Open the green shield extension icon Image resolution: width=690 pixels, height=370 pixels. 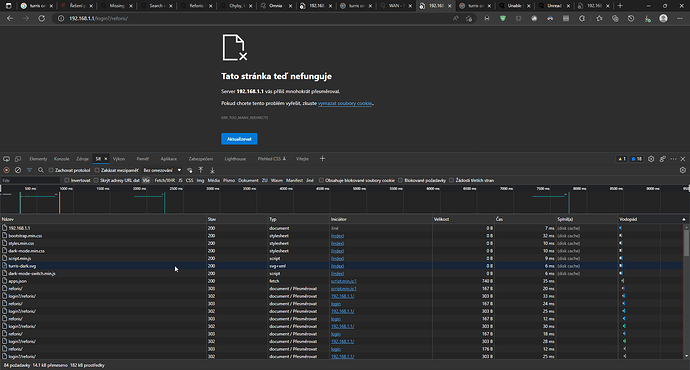pos(503,18)
